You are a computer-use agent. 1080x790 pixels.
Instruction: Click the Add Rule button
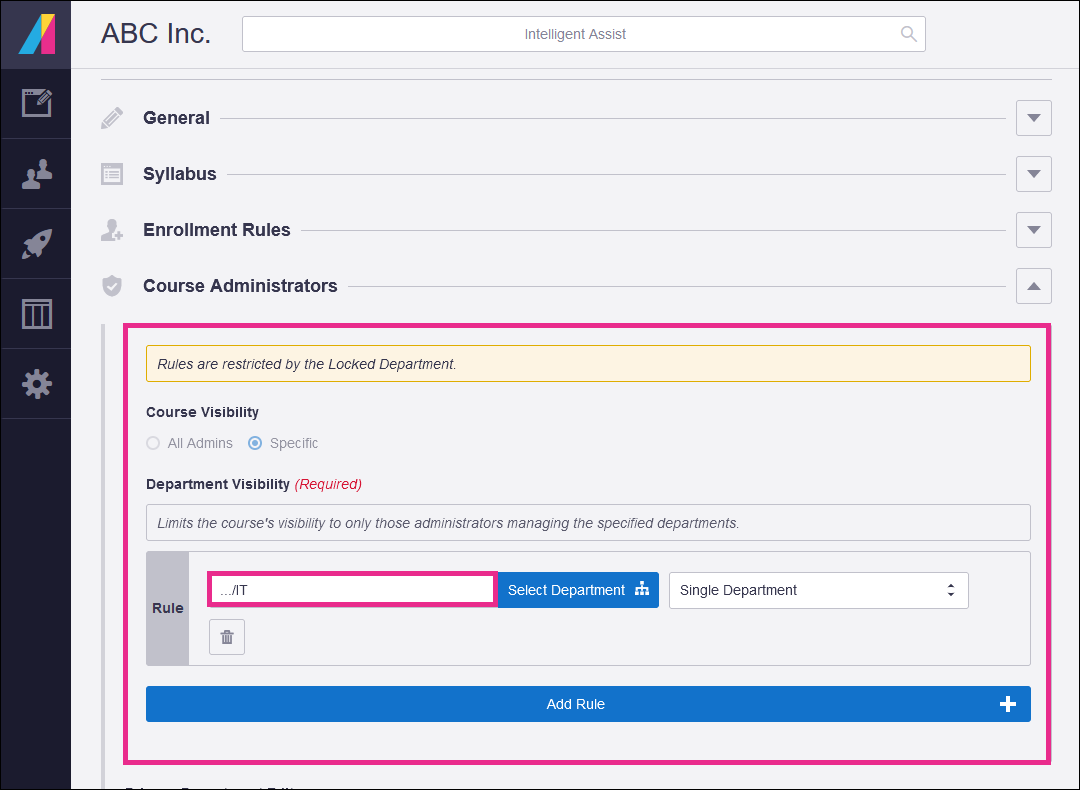[588, 703]
